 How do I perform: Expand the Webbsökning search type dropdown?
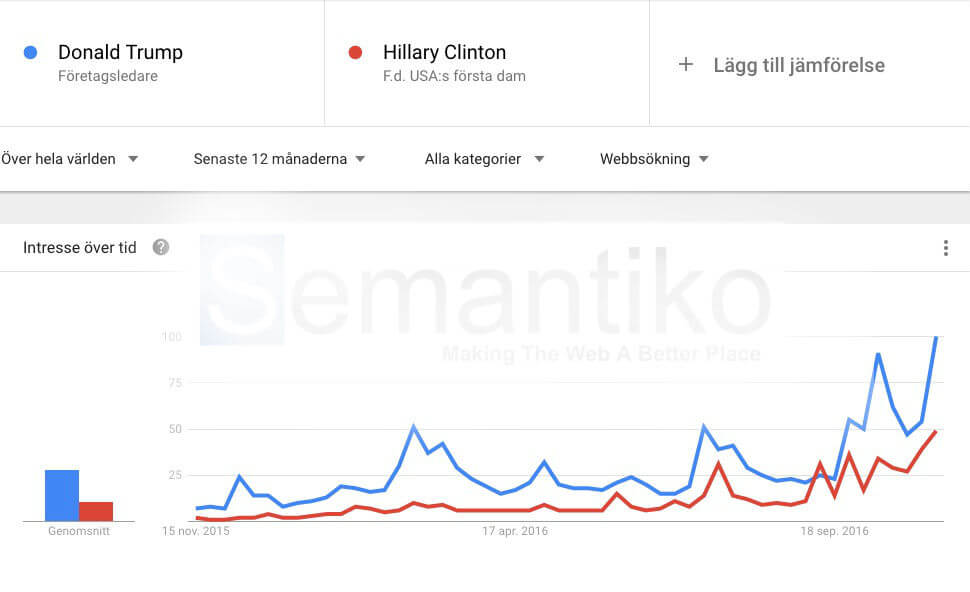pos(654,159)
